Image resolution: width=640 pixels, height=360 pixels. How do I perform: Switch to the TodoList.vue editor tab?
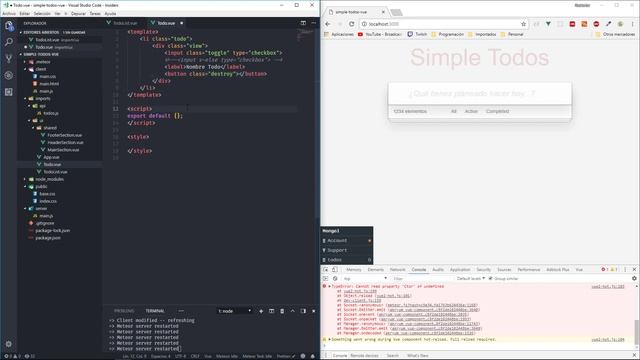[125, 23]
